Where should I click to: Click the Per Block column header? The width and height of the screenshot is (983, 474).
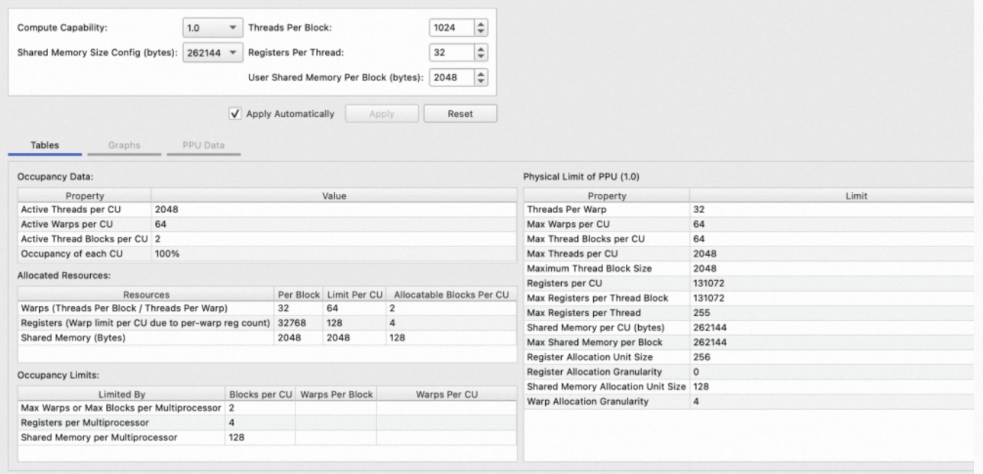click(298, 294)
